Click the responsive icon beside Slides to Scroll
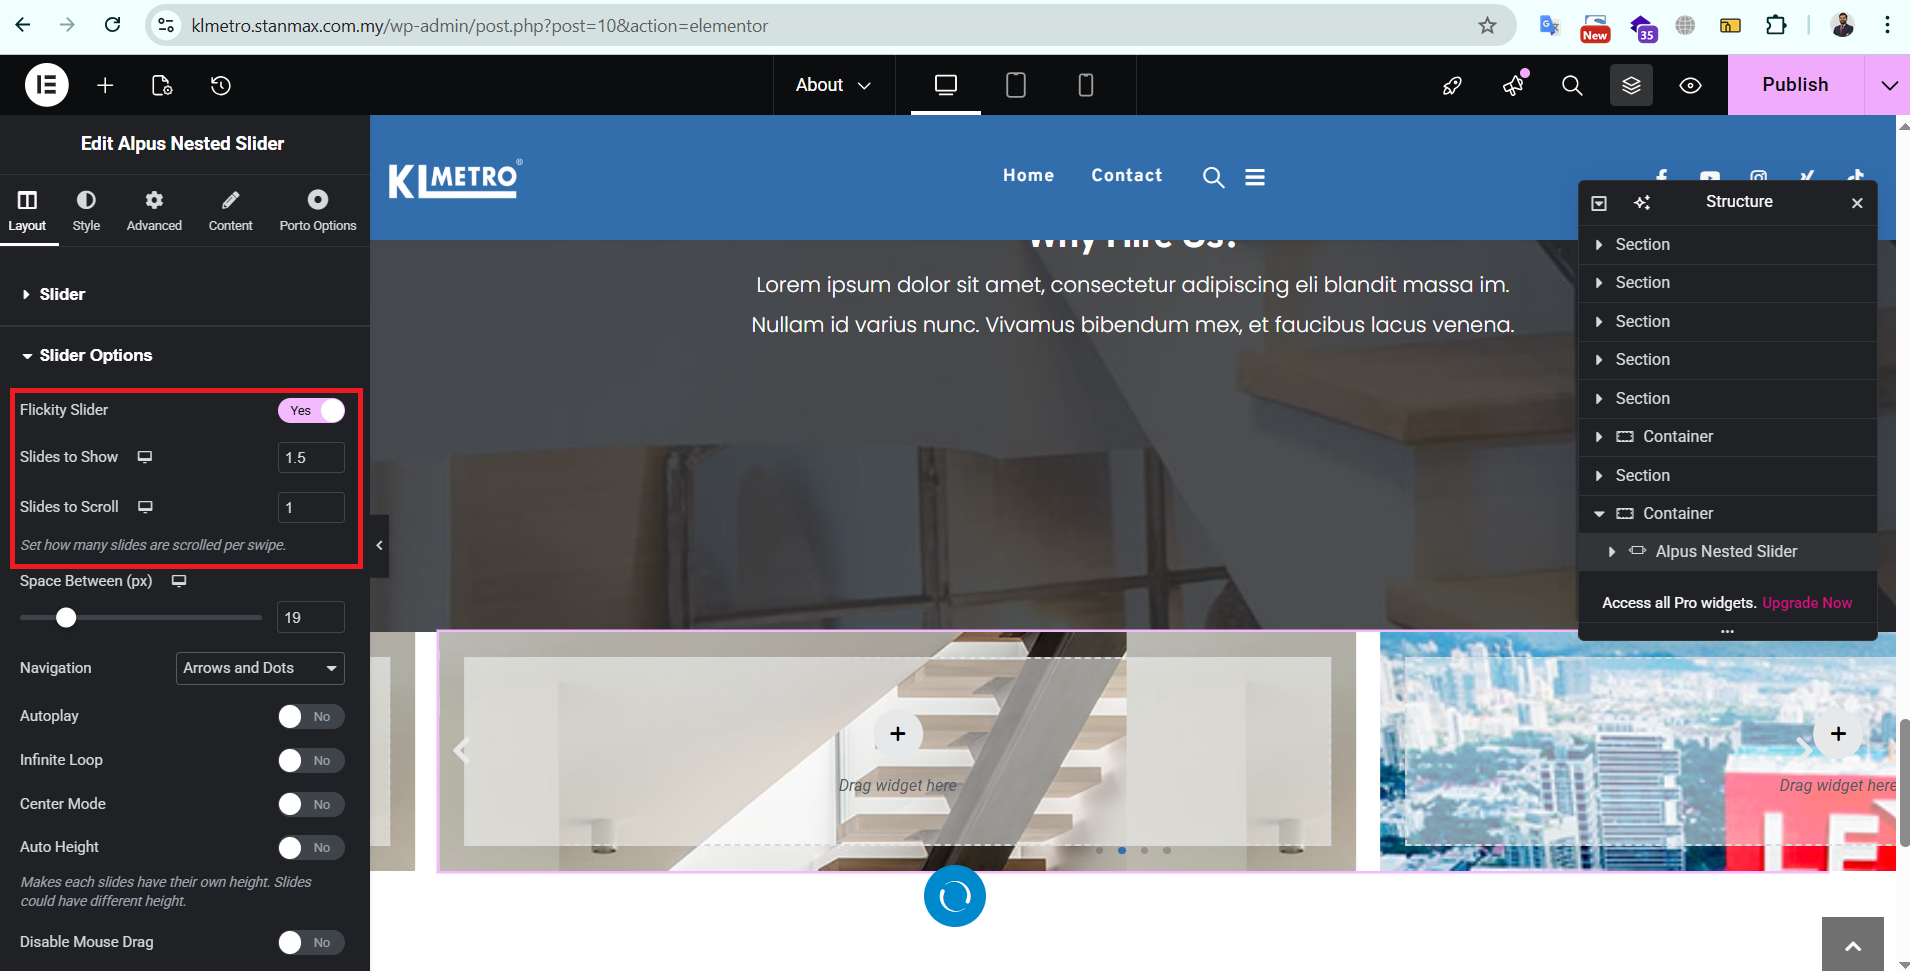This screenshot has height=971, width=1910. coord(145,507)
